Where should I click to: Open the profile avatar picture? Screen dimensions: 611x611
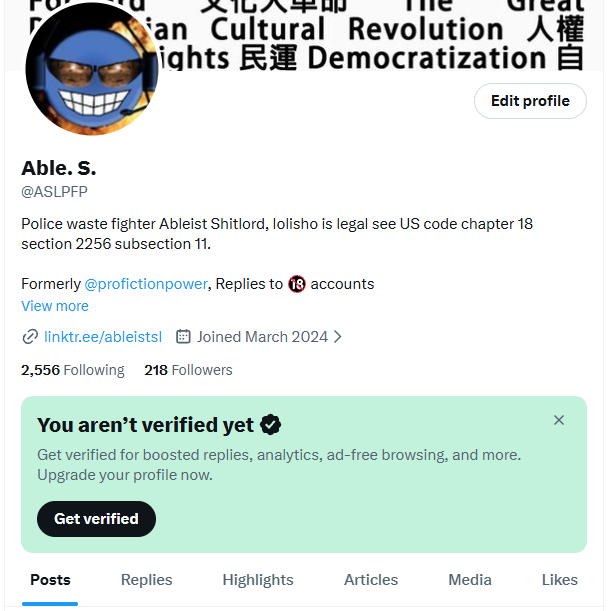point(92,69)
